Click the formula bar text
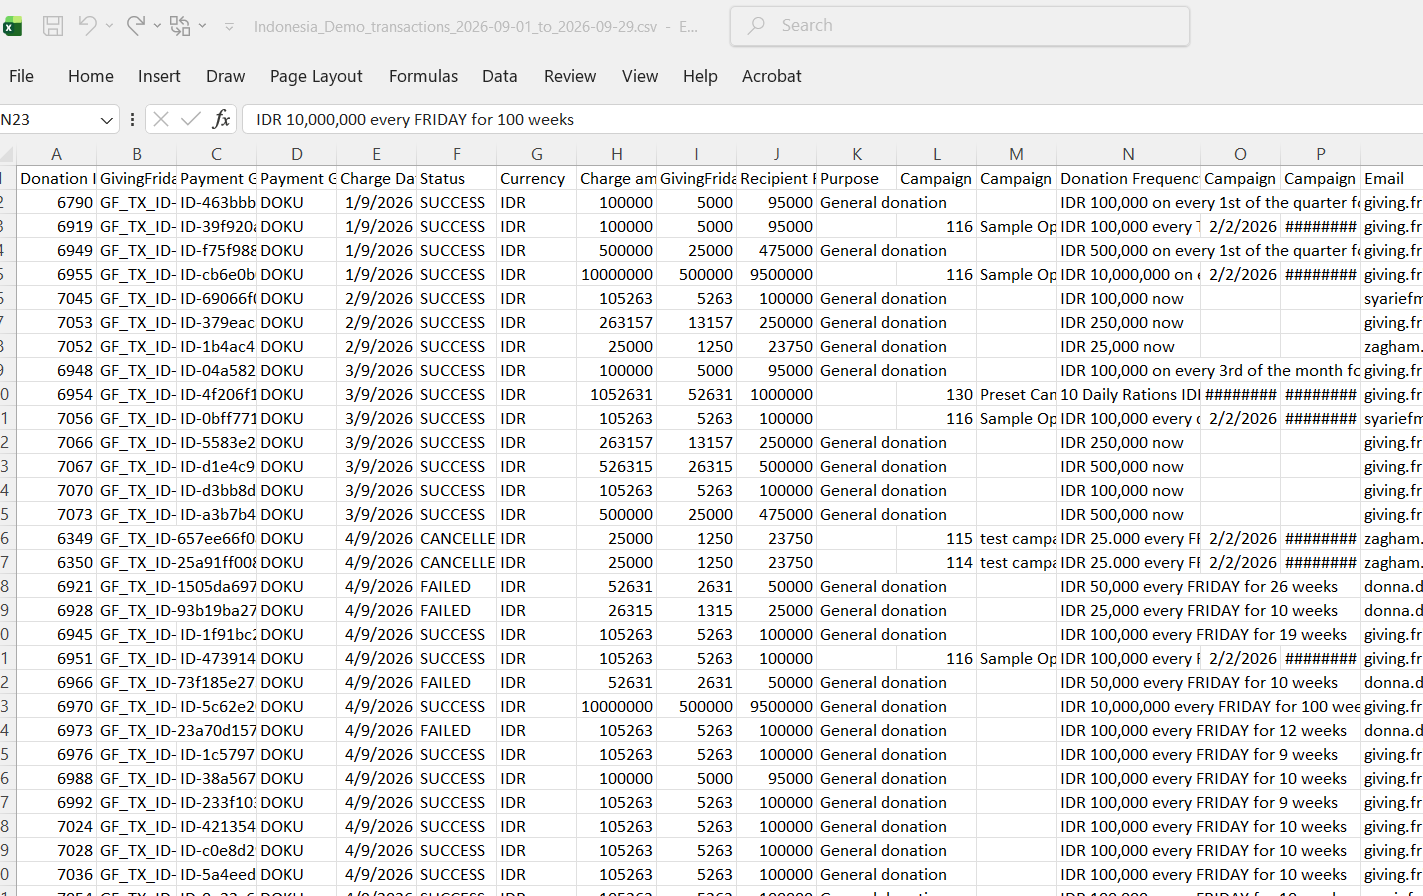Screen dimensions: 1423x896 click(x=415, y=120)
